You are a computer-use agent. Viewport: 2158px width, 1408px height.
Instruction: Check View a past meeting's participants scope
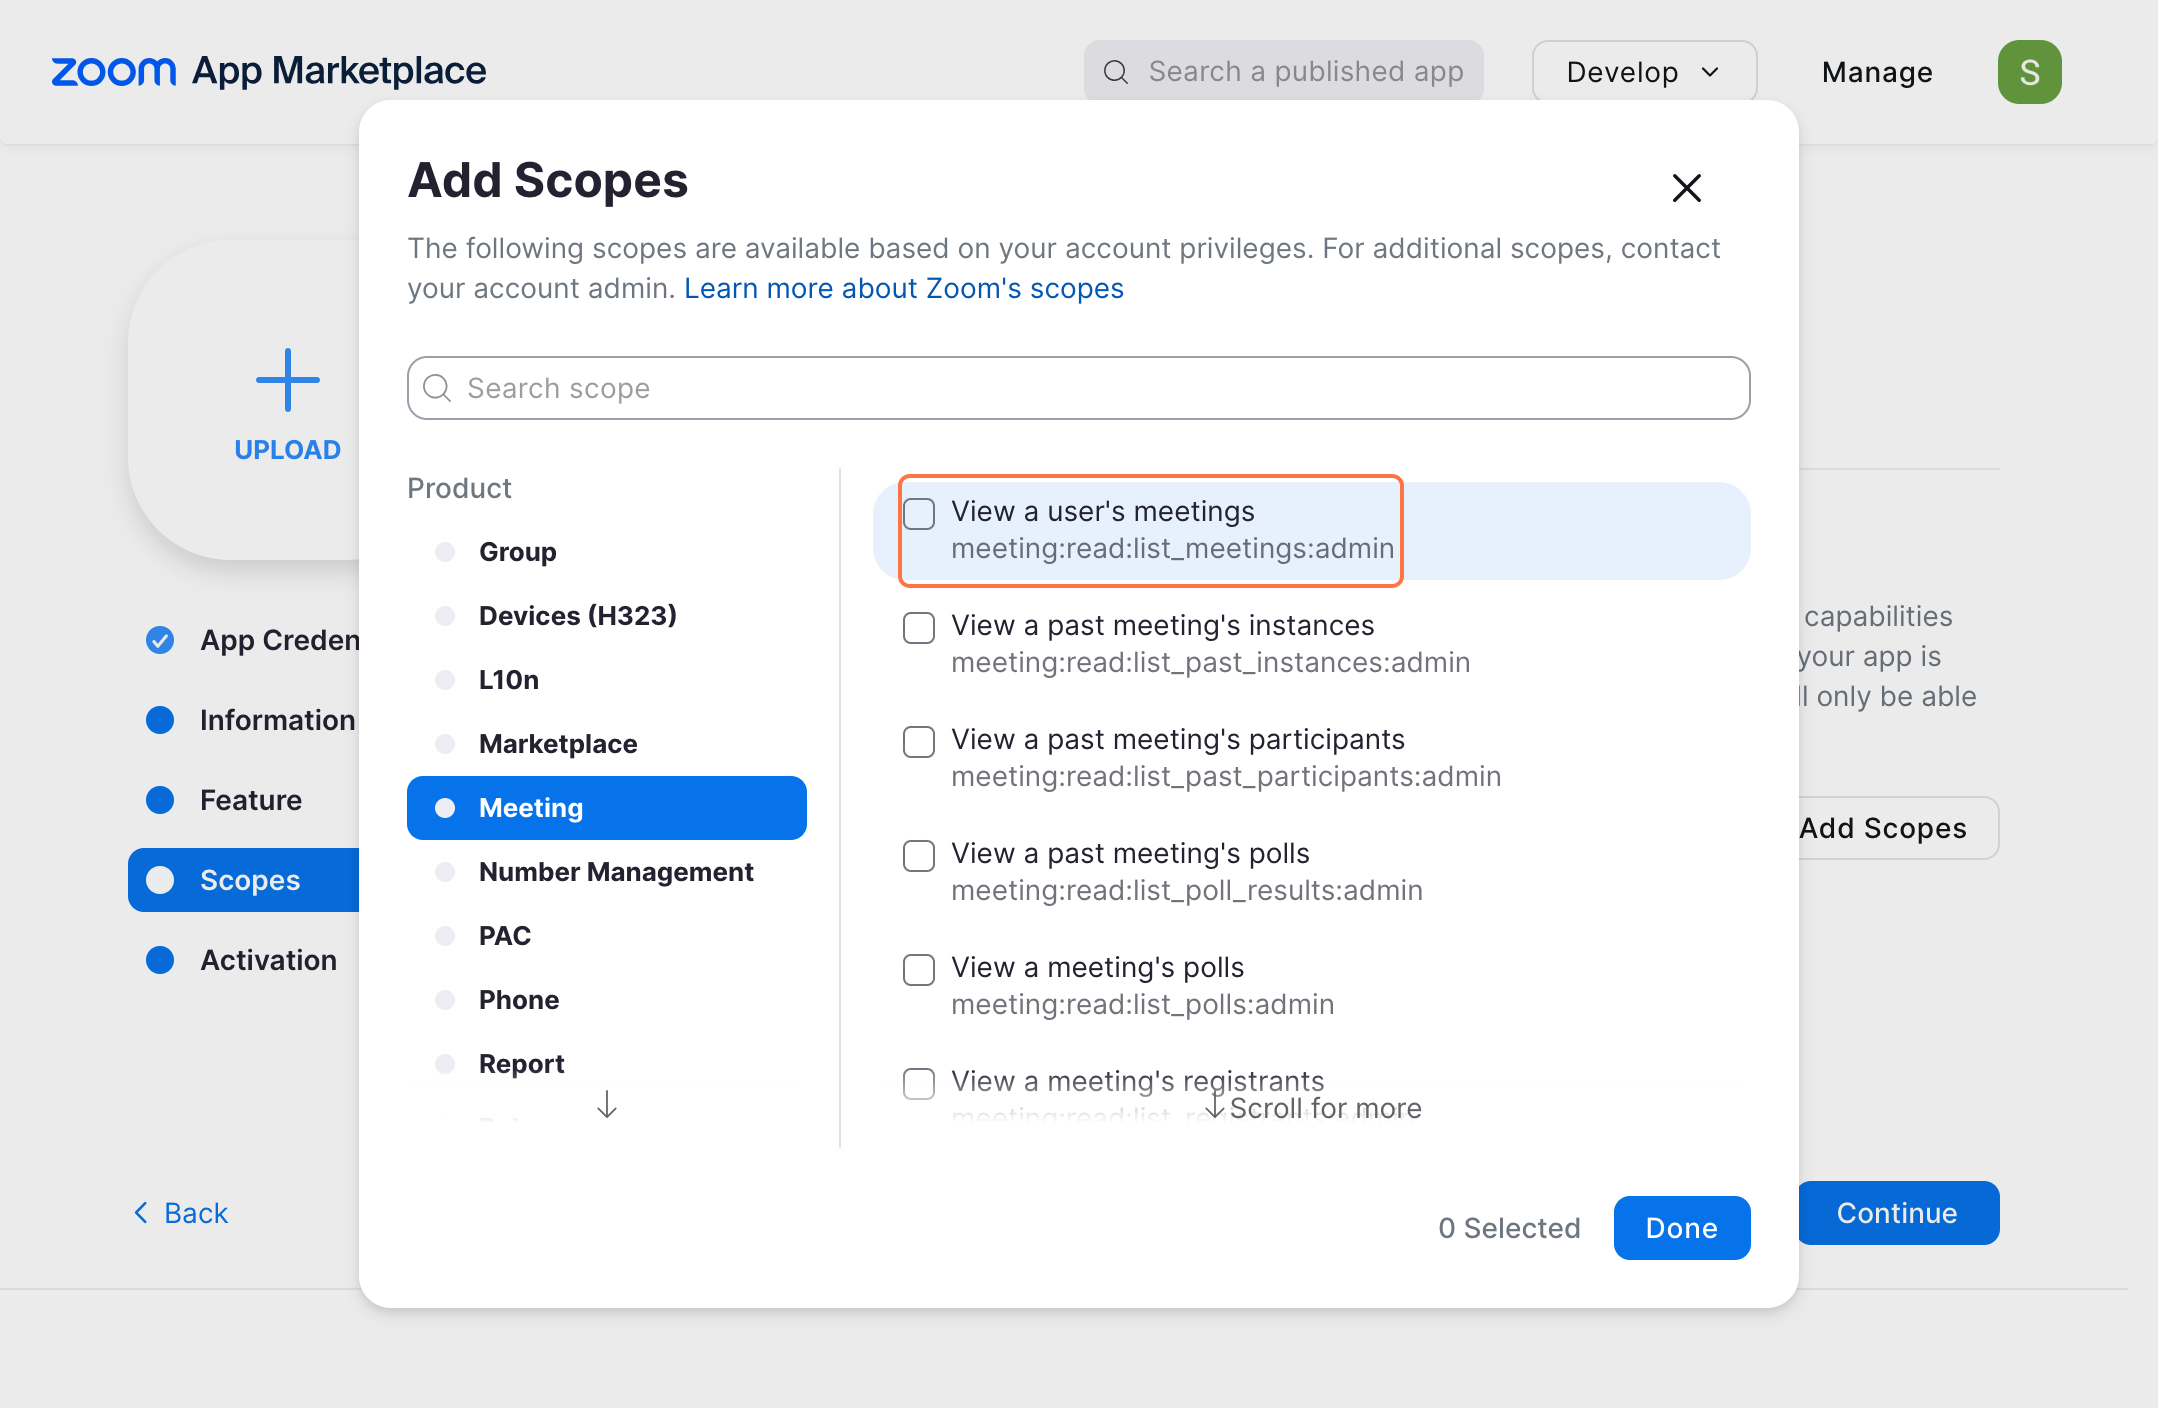[919, 742]
